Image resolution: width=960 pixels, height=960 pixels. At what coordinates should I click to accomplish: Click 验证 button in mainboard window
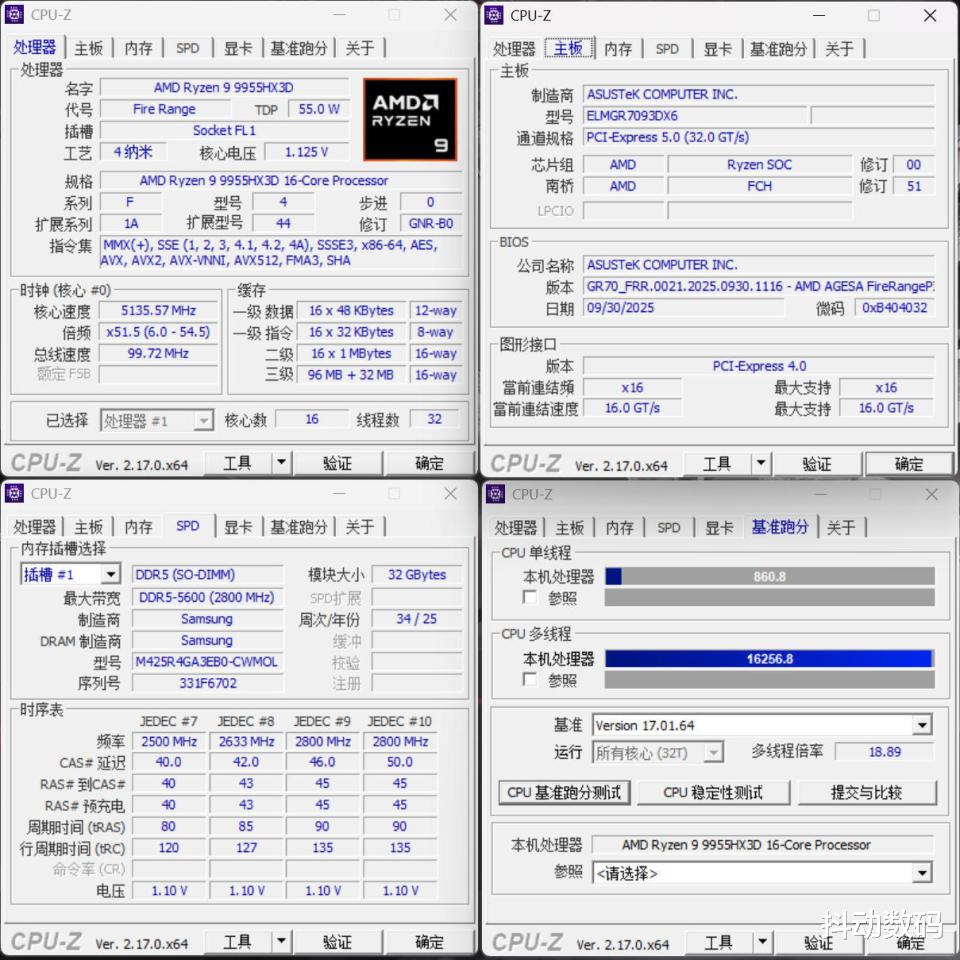tap(817, 464)
